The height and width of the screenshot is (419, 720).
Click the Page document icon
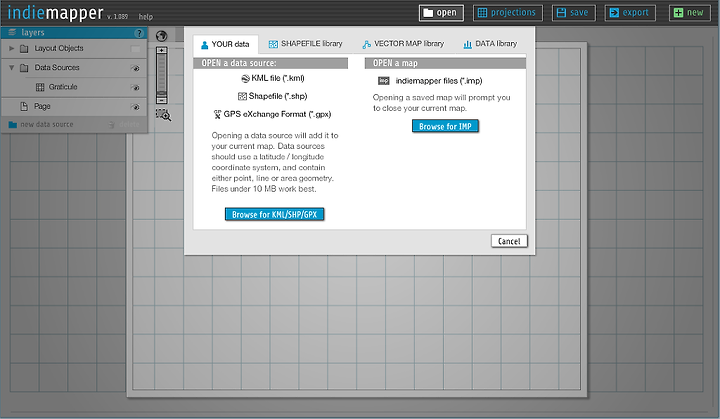[24, 107]
